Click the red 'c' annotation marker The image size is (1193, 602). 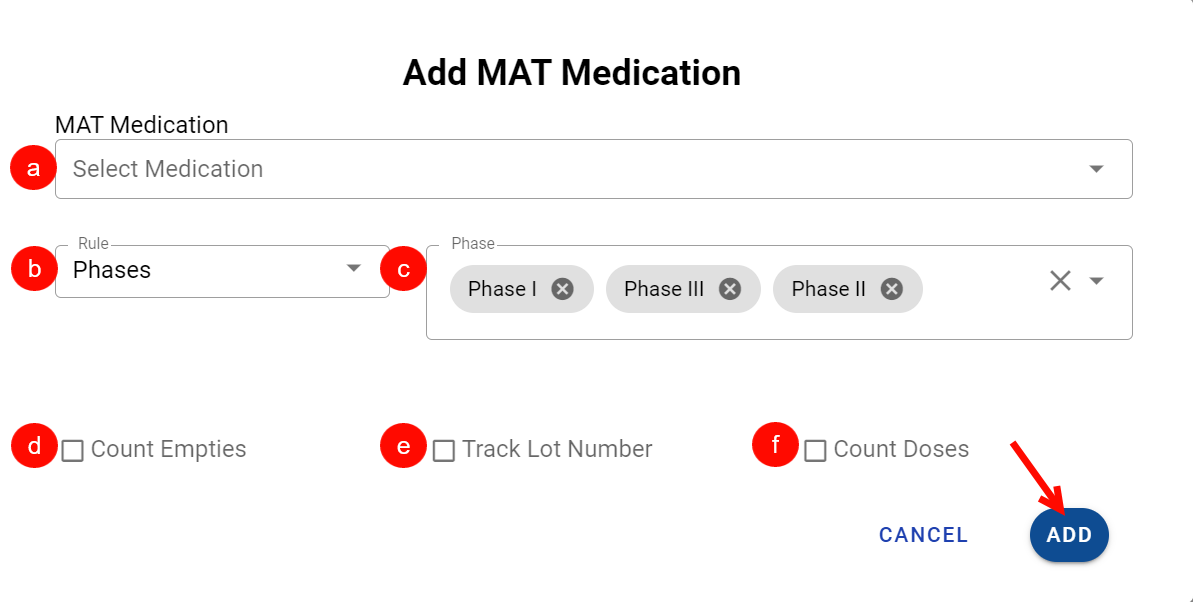(404, 269)
